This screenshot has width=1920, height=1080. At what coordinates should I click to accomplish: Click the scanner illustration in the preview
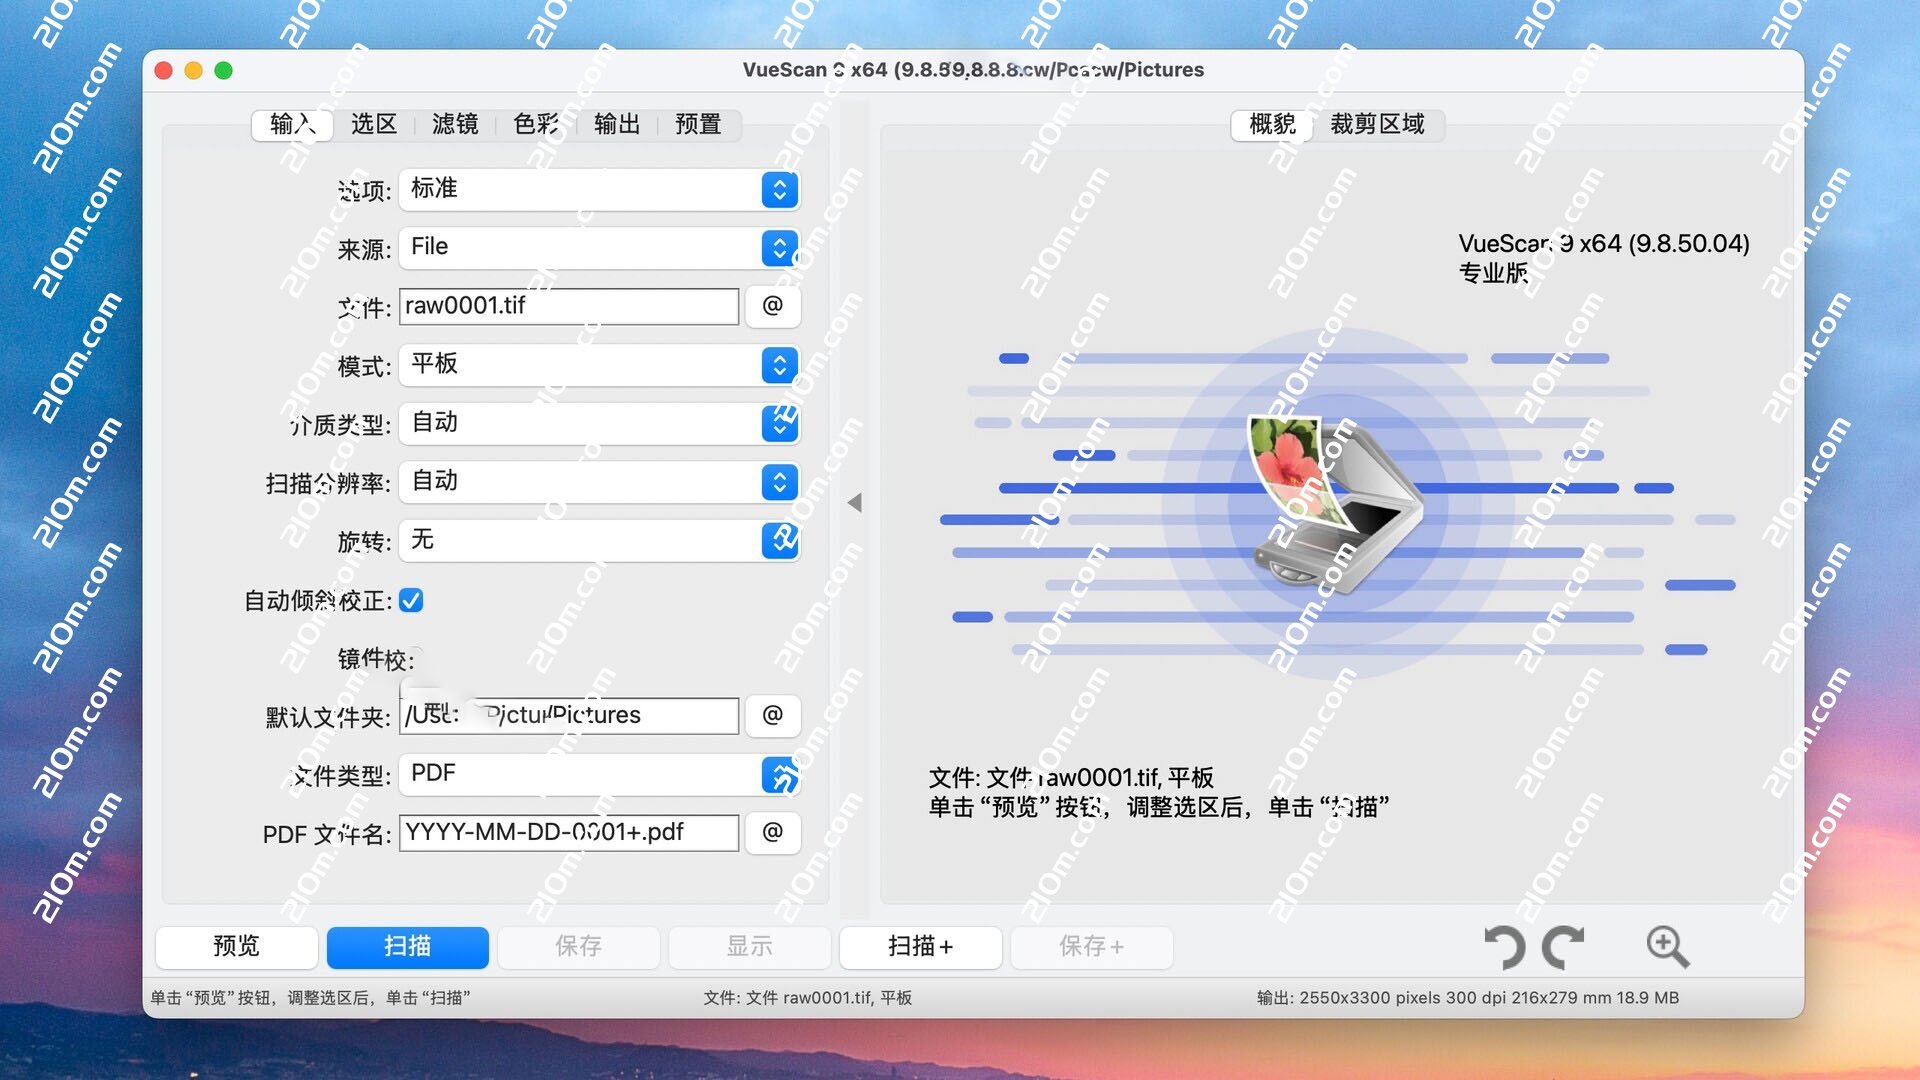click(1336, 504)
